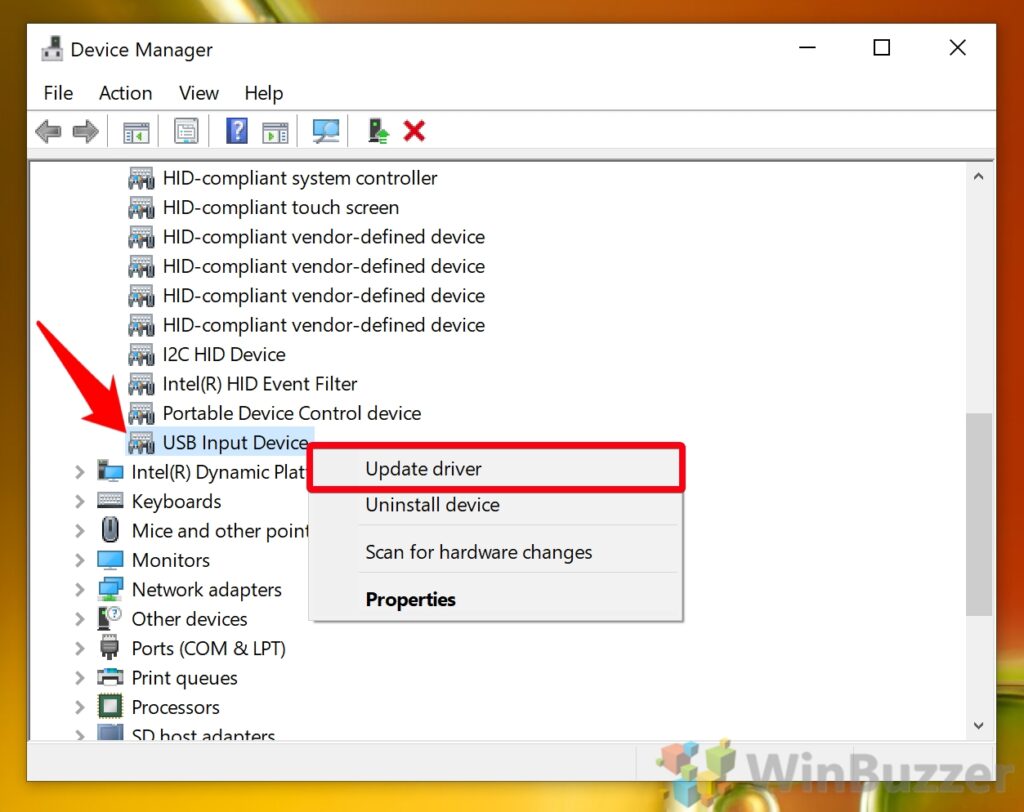This screenshot has width=1024, height=812.
Task: Click the vertical scrollbar down arrow
Action: [979, 725]
